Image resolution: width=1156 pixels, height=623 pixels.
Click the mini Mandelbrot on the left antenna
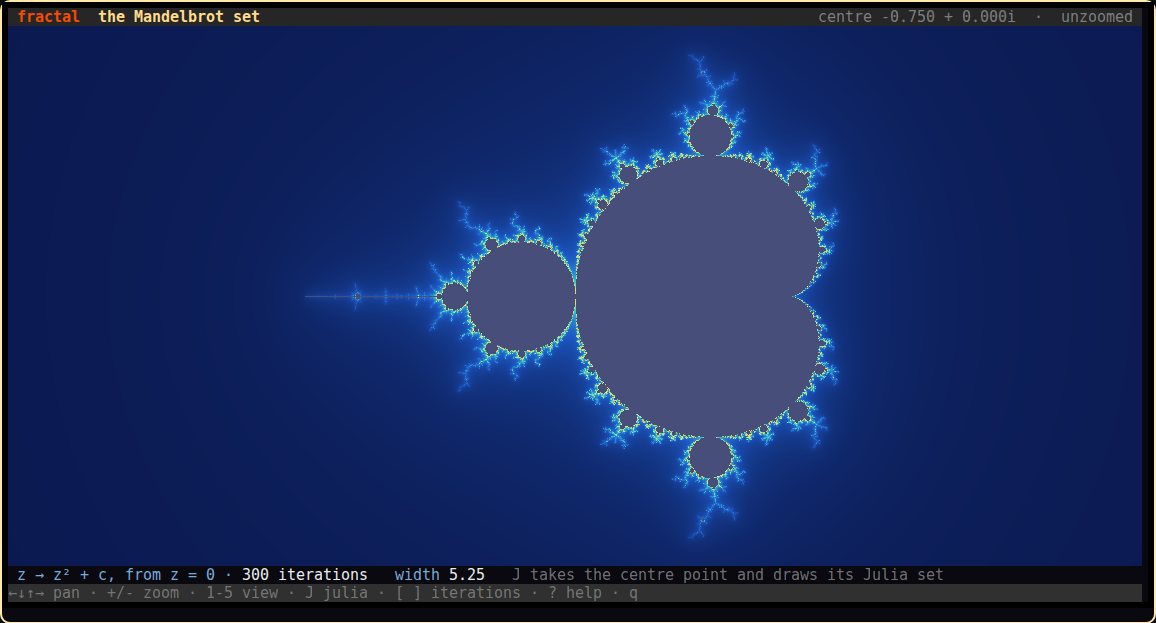point(357,296)
